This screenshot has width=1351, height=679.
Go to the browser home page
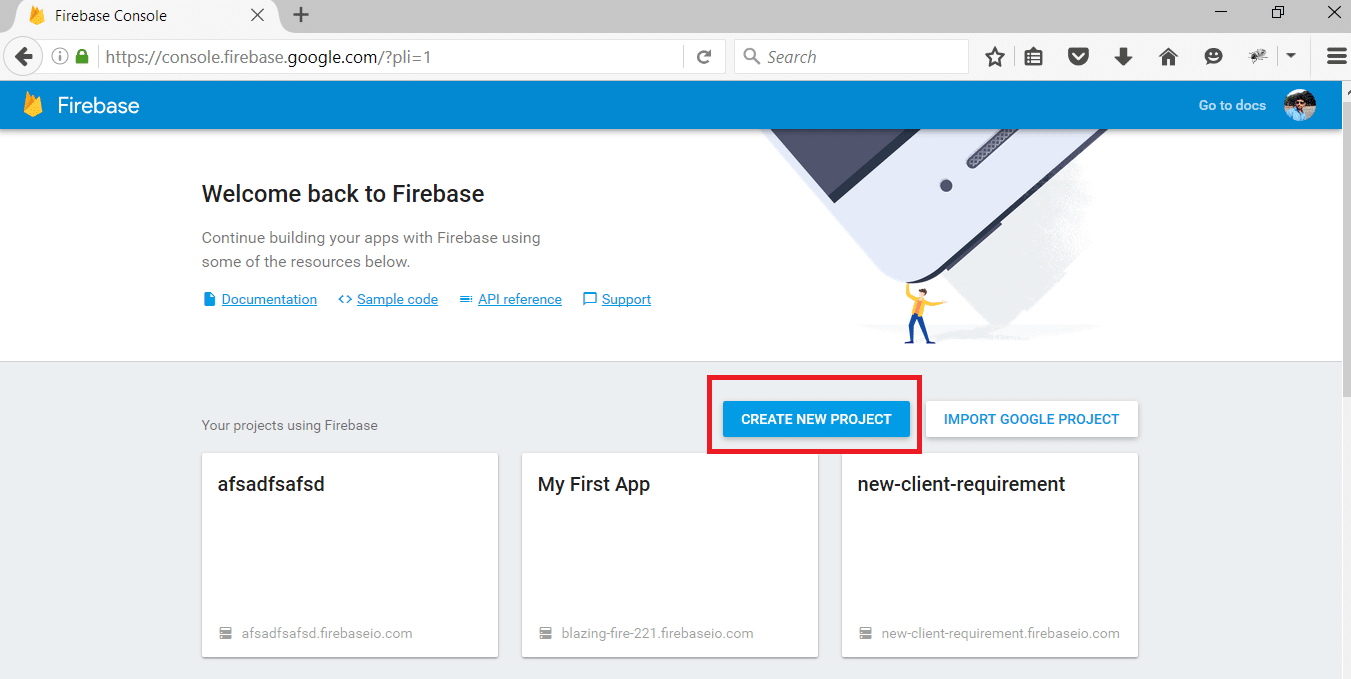pyautogui.click(x=1168, y=57)
